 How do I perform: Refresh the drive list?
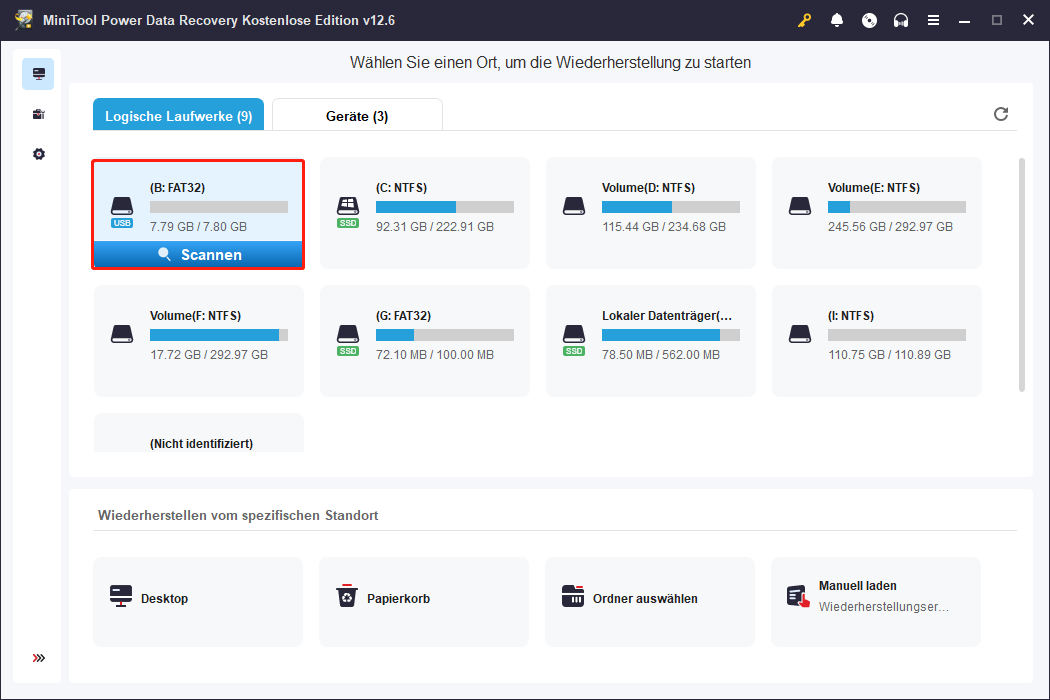tap(1001, 114)
